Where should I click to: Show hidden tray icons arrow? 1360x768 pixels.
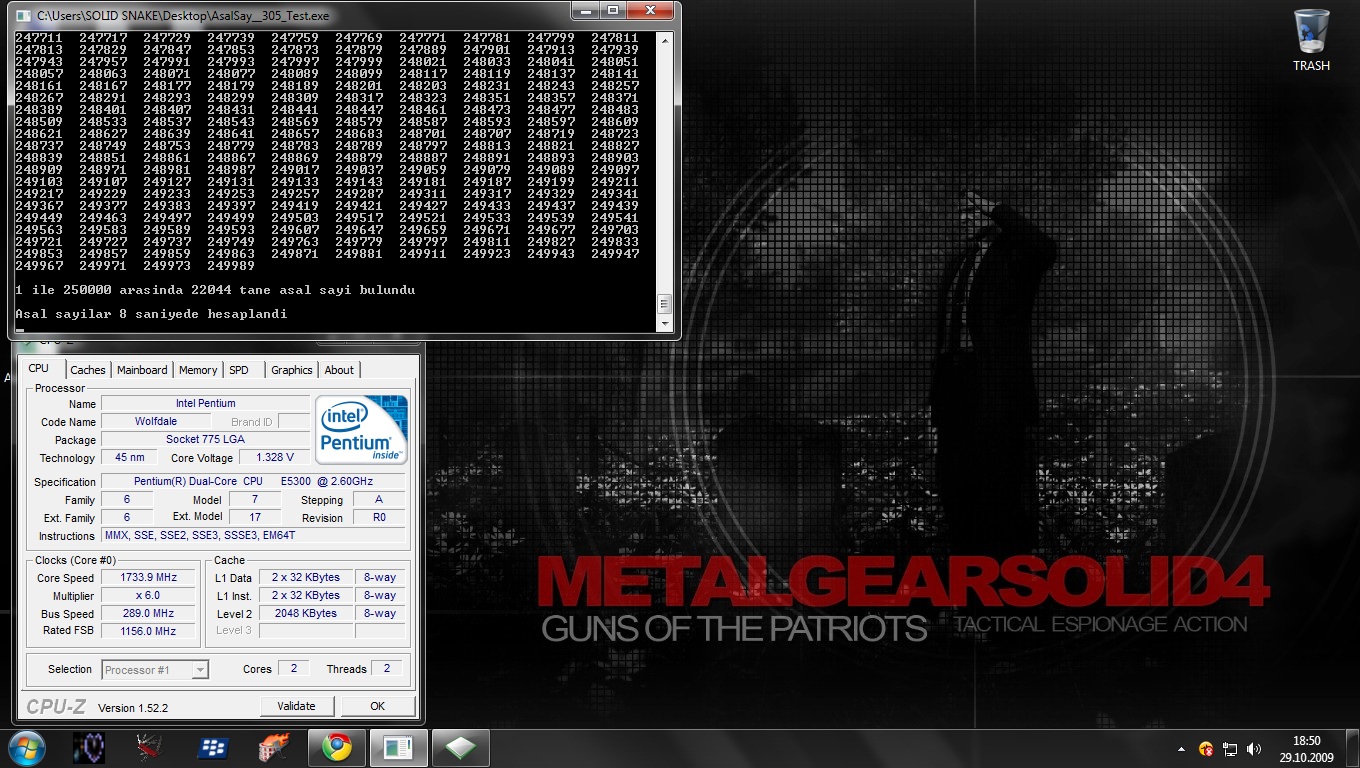tap(1183, 748)
